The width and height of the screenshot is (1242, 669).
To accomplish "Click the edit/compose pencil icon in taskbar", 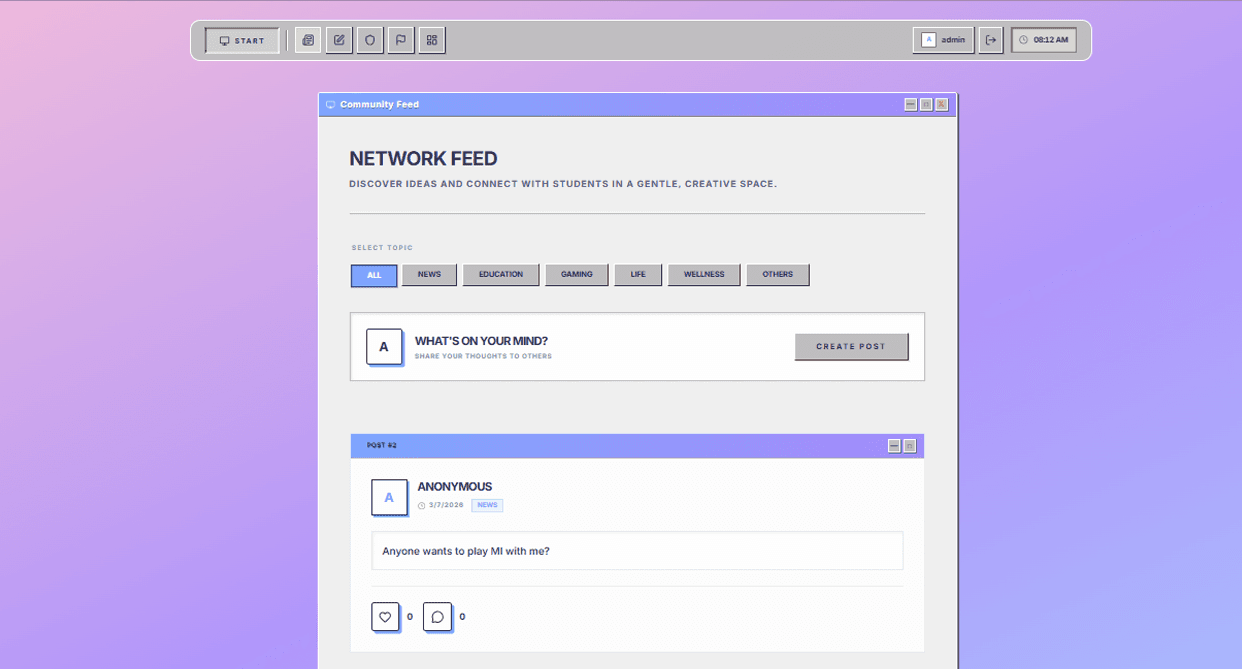I will click(339, 41).
